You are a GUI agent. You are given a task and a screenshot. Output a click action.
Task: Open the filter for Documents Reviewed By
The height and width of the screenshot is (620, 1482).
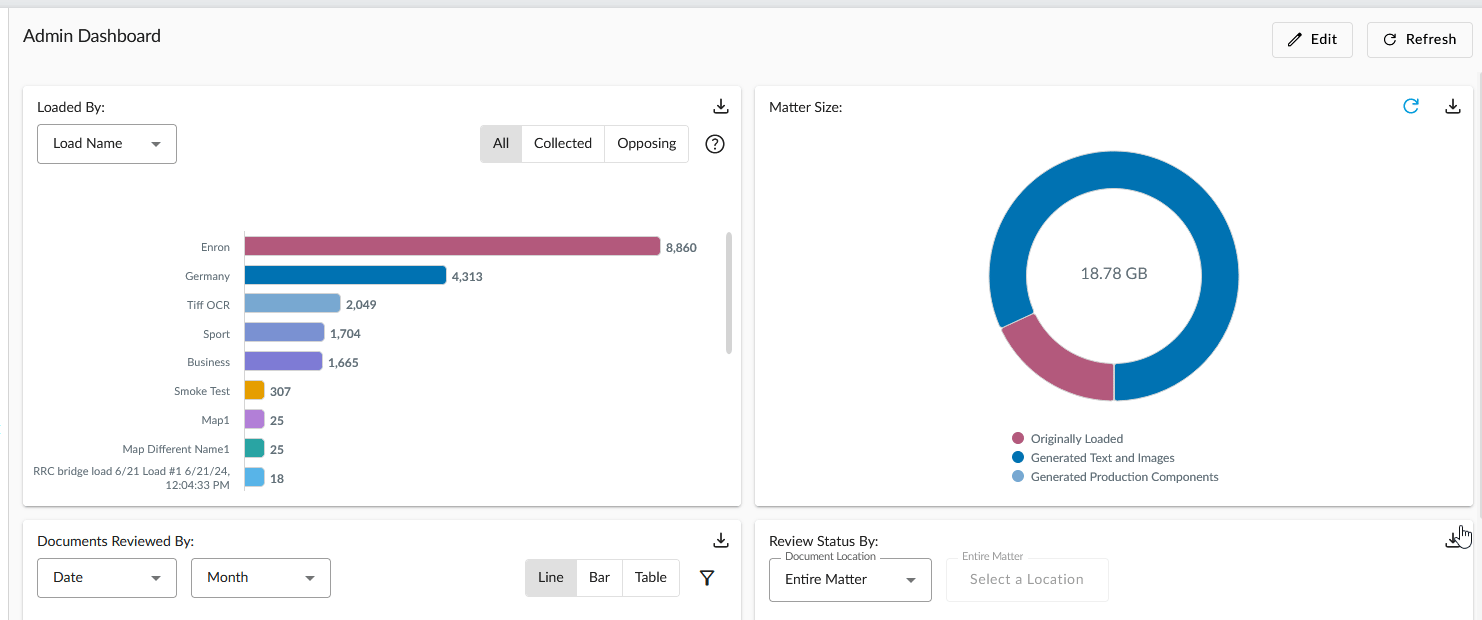click(707, 577)
